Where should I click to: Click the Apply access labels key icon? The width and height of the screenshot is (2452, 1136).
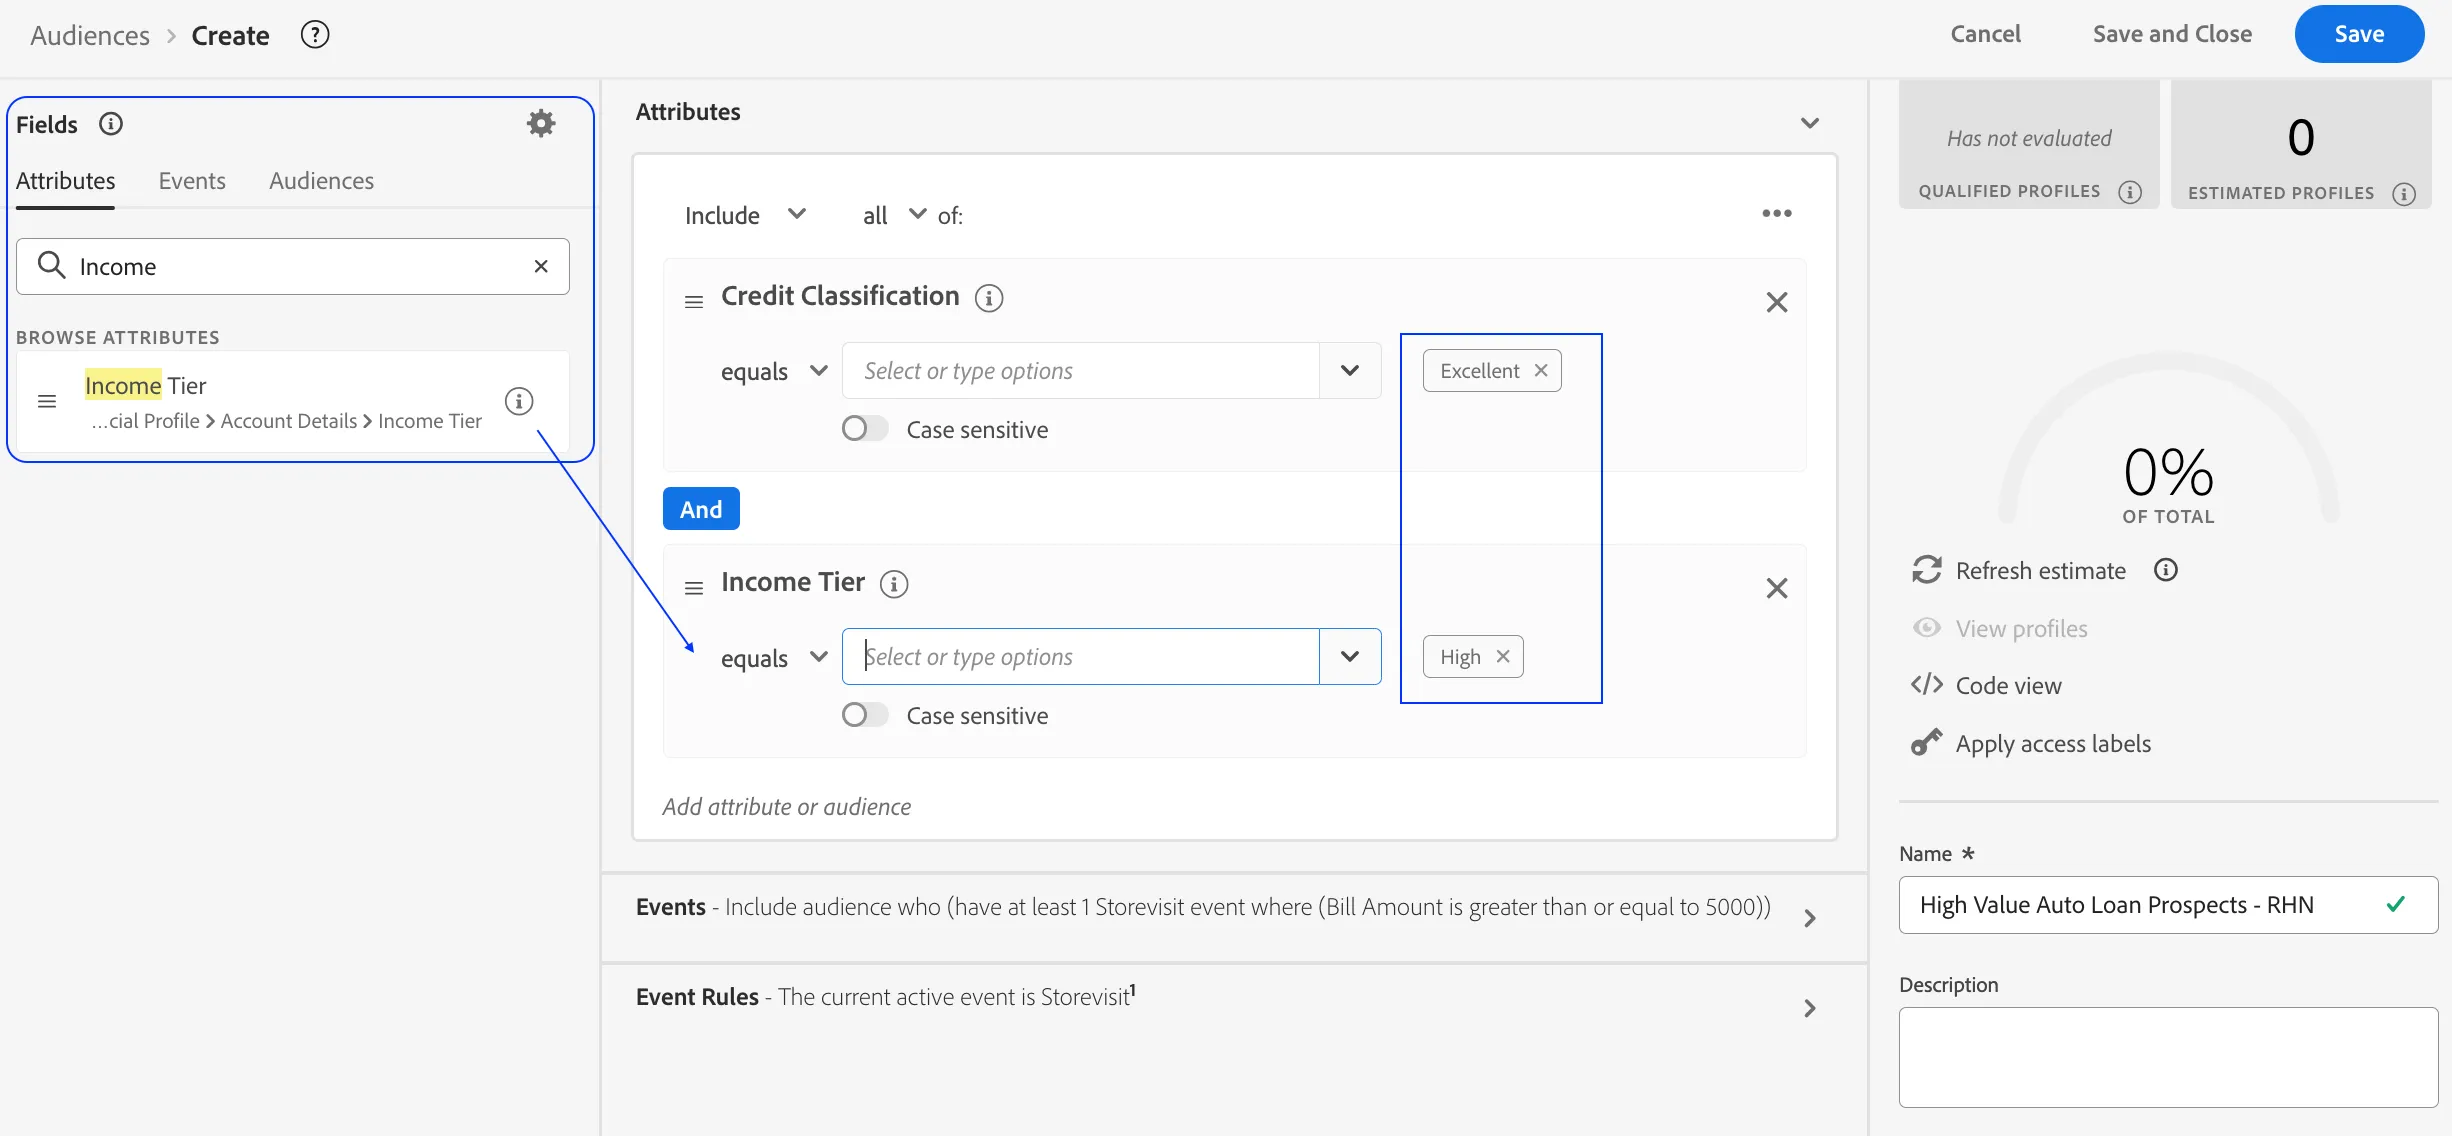pos(1927,743)
